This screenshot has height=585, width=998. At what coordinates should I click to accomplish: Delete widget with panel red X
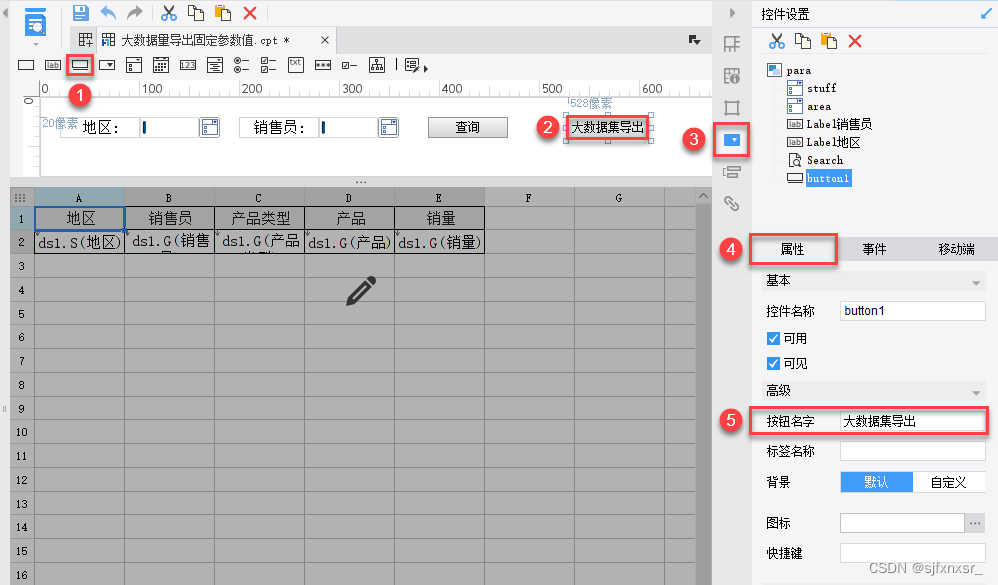point(855,41)
